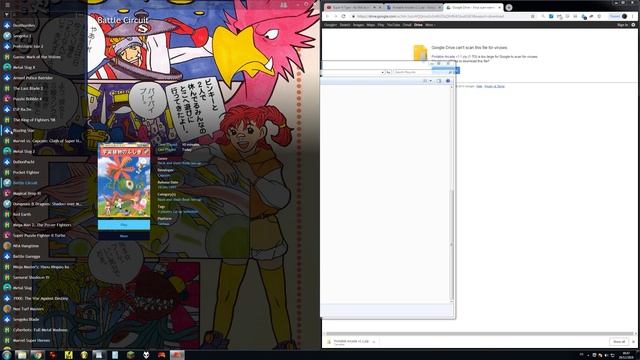Click the game icon beside Deathsmiles
The image size is (640, 360).
pos(7,25)
